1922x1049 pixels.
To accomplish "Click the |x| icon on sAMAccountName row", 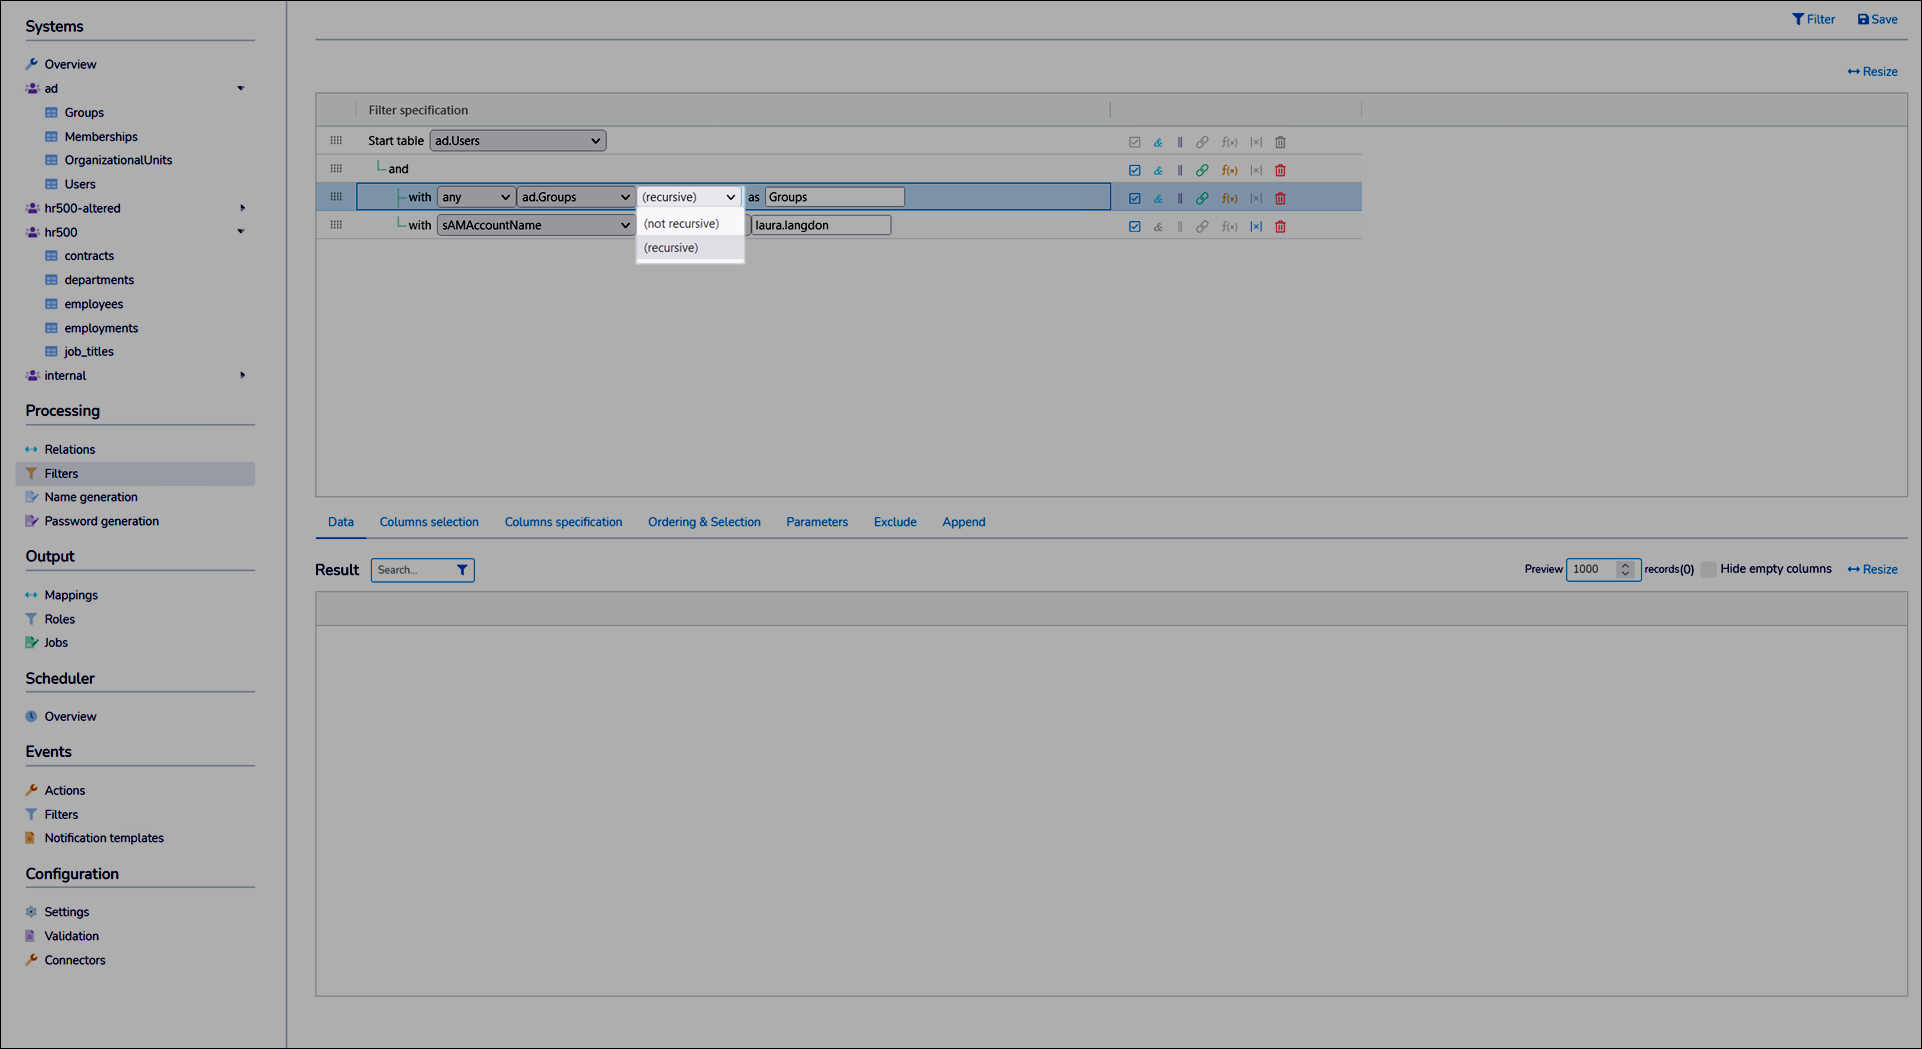I will point(1256,227).
